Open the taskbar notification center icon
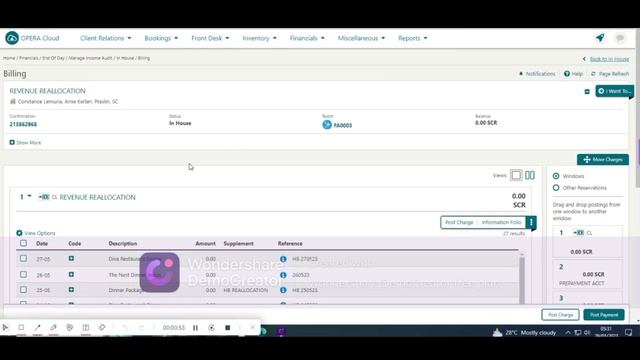 (629, 332)
